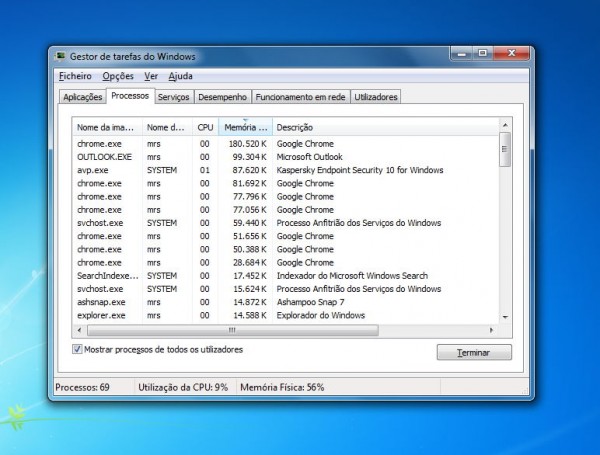Select chrome.exe row using 180.520 K
The height and width of the screenshot is (455, 600).
click(x=285, y=144)
